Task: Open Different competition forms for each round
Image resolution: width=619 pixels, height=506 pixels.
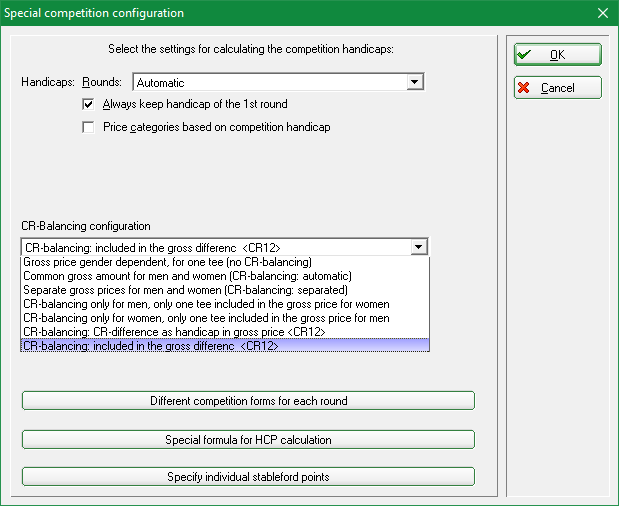Action: pos(248,401)
